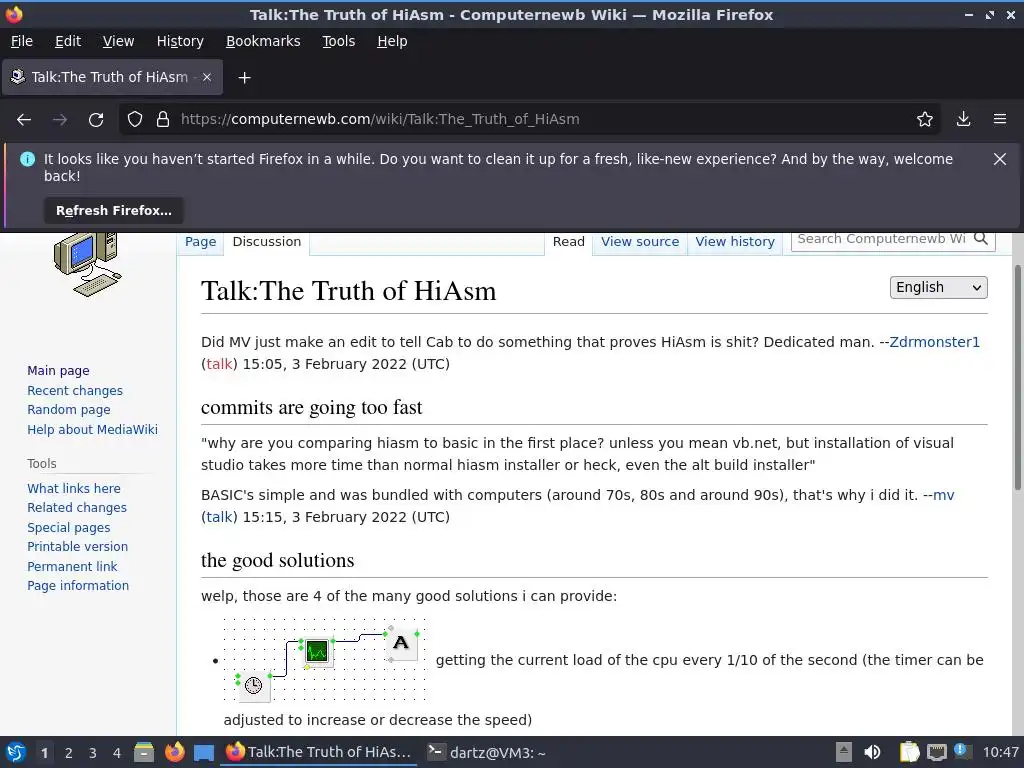The height and width of the screenshot is (768, 1024).
Task: Open Zdrmonster1's red talk link
Action: point(219,364)
